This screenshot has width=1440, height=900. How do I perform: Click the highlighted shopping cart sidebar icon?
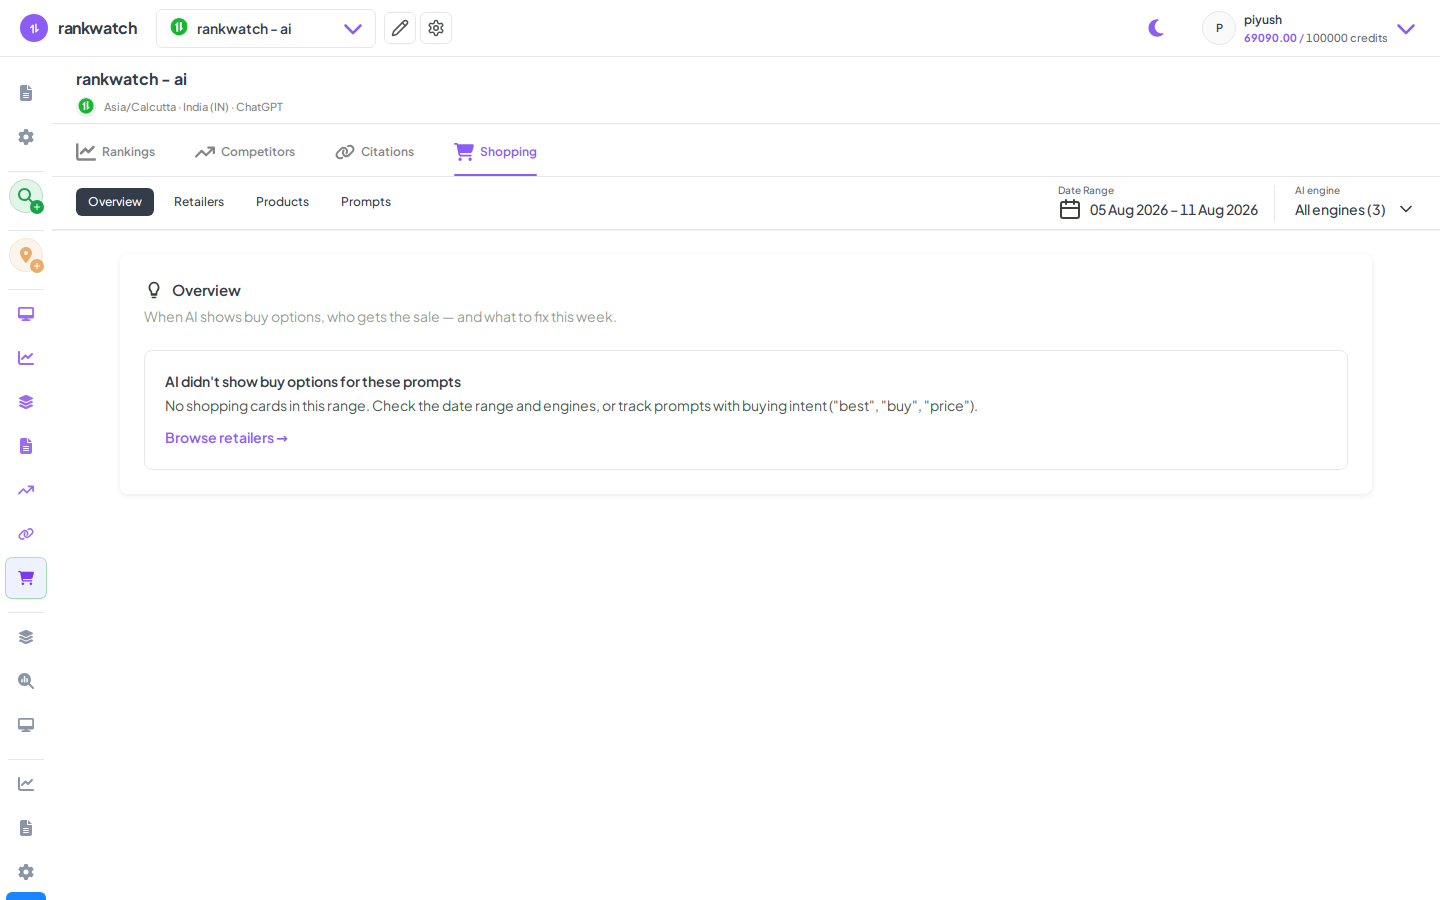26,578
